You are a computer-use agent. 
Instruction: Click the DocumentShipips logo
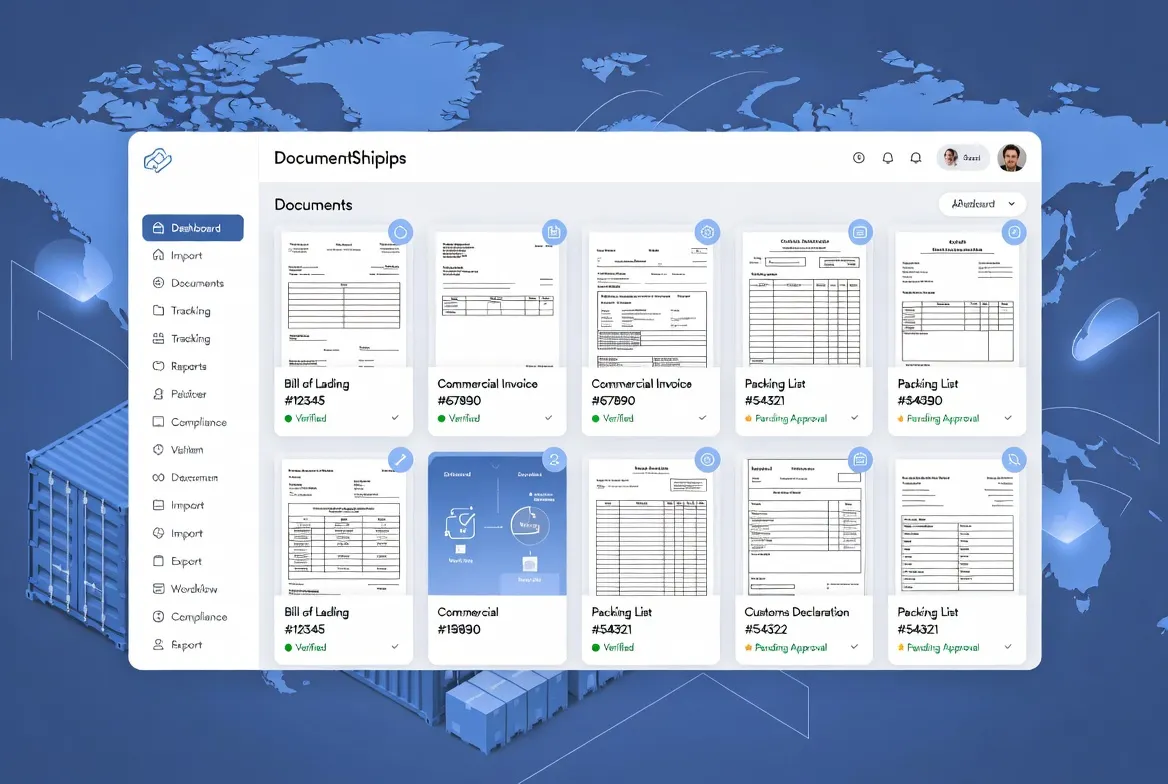(x=157, y=157)
